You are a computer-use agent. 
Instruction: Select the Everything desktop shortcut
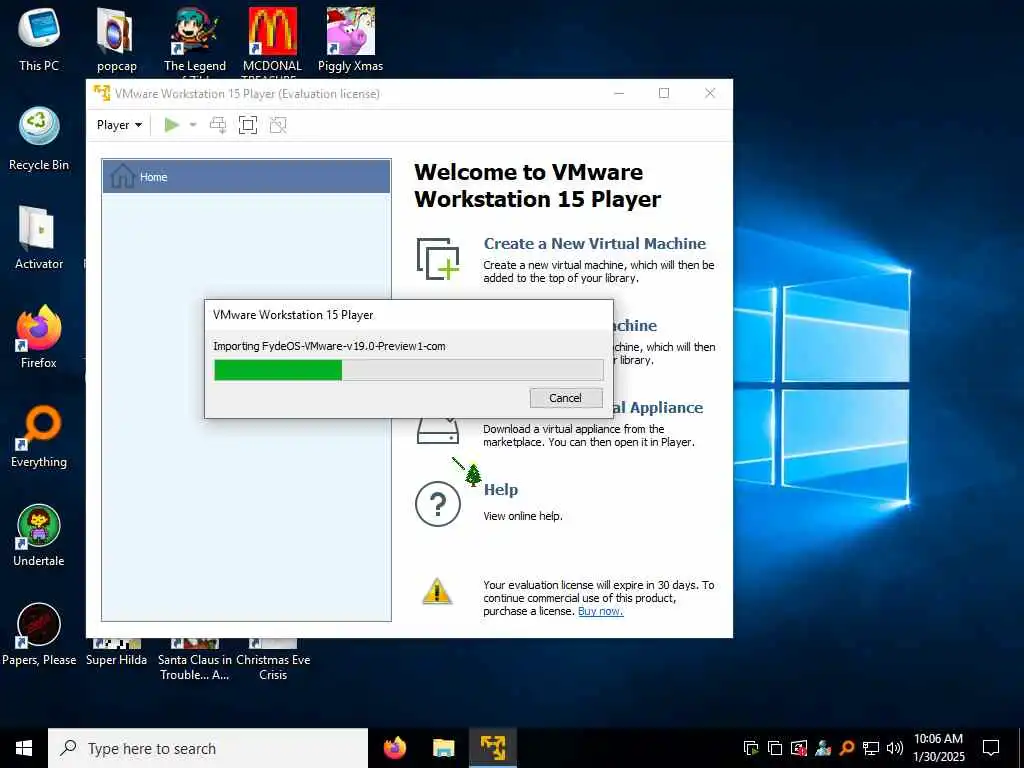pos(39,436)
